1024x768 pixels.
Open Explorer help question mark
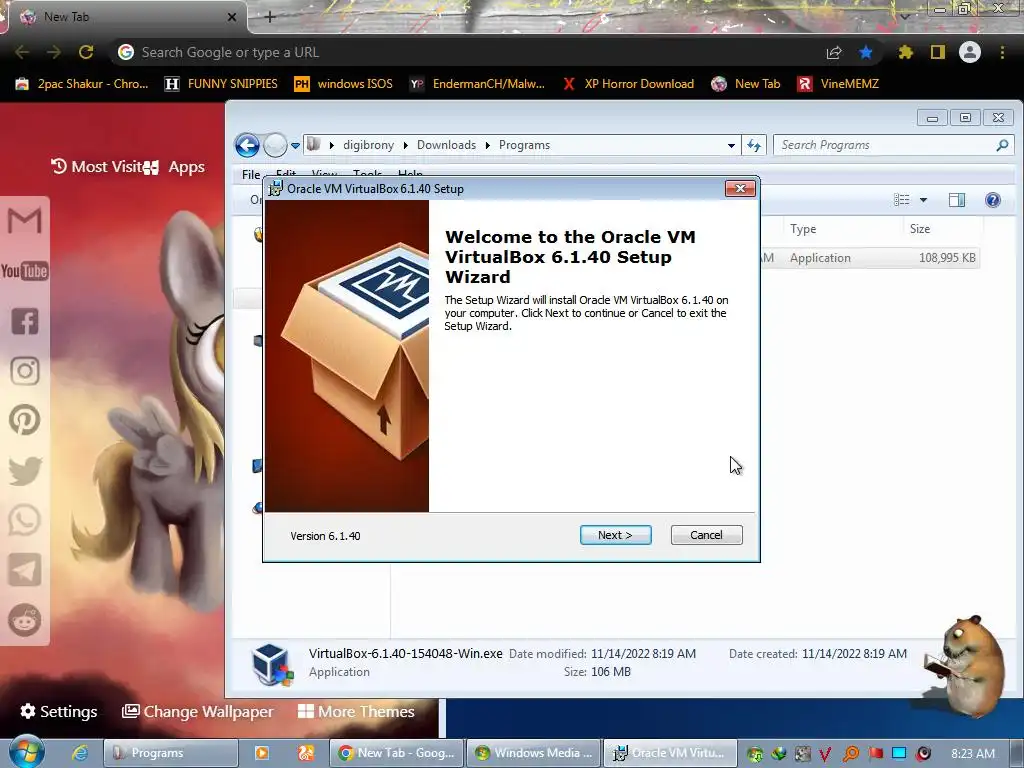point(993,200)
